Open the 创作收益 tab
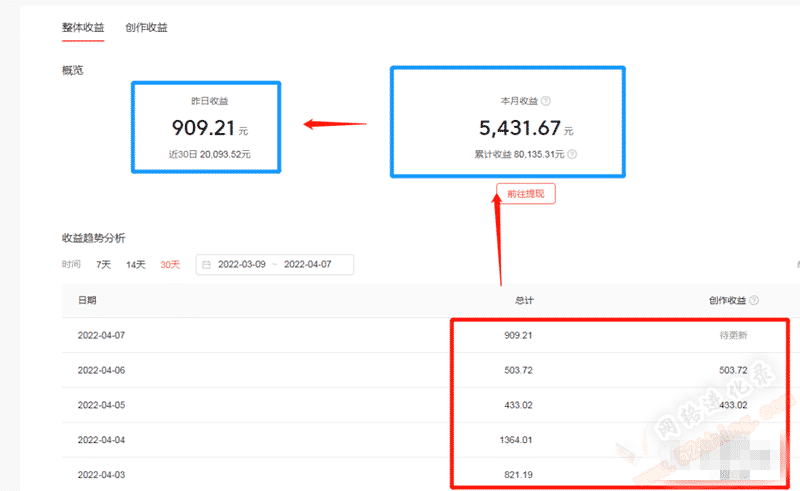The height and width of the screenshot is (491, 800). click(146, 27)
